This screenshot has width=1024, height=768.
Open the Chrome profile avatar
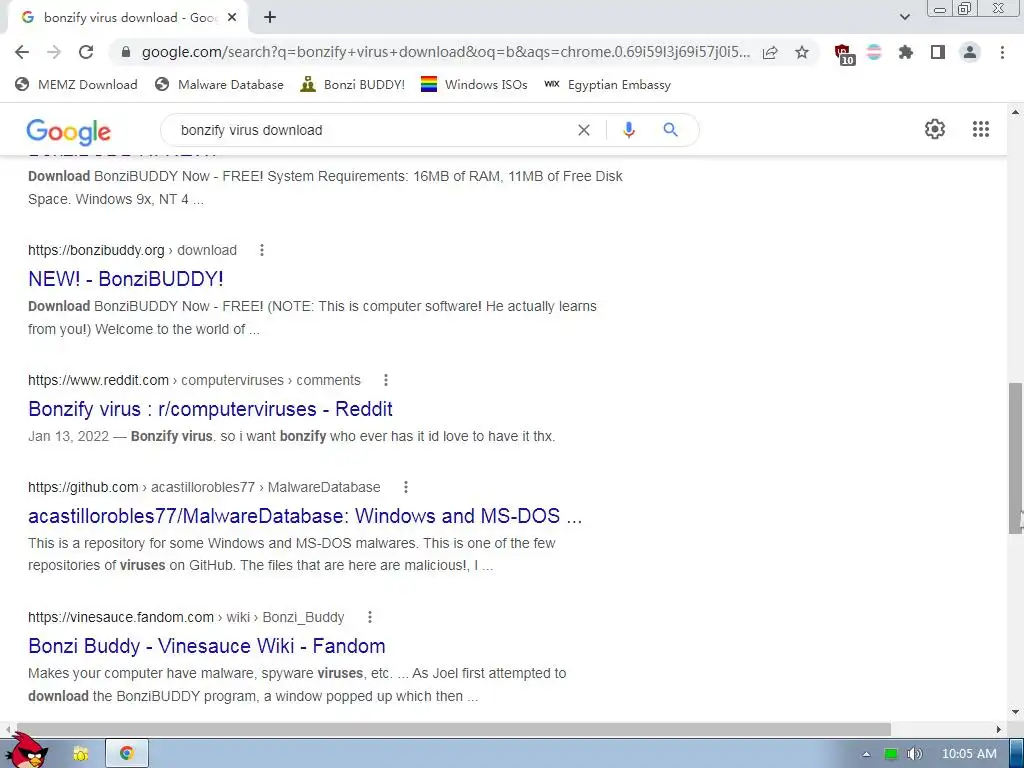tap(970, 52)
